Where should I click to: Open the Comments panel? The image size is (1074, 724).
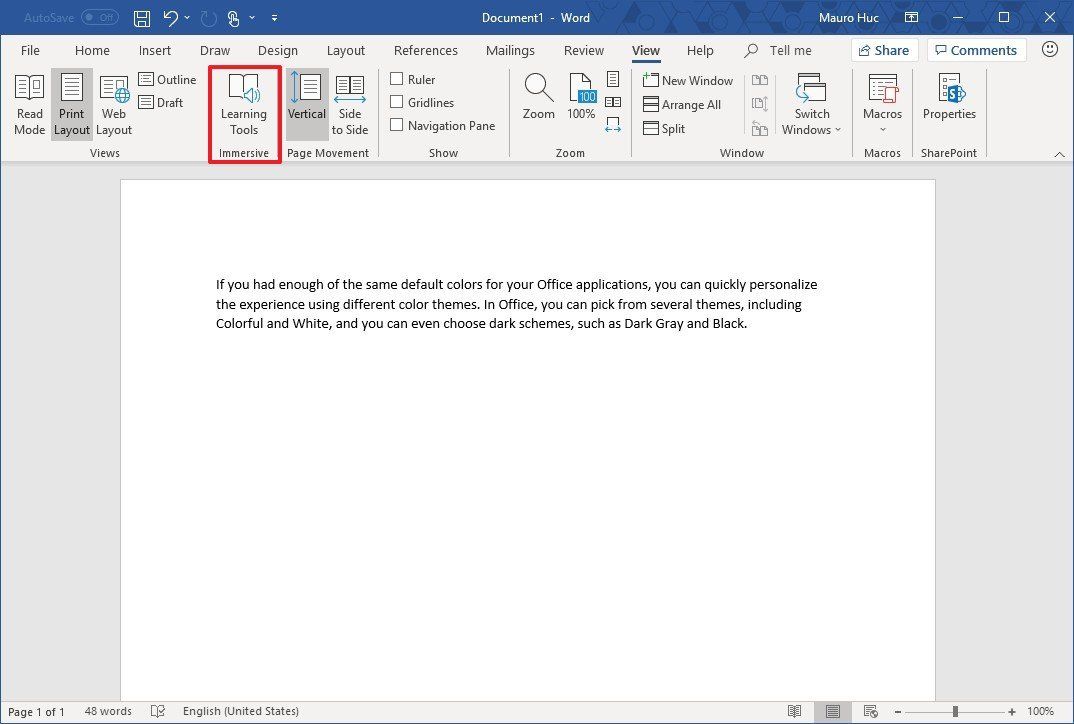[976, 50]
